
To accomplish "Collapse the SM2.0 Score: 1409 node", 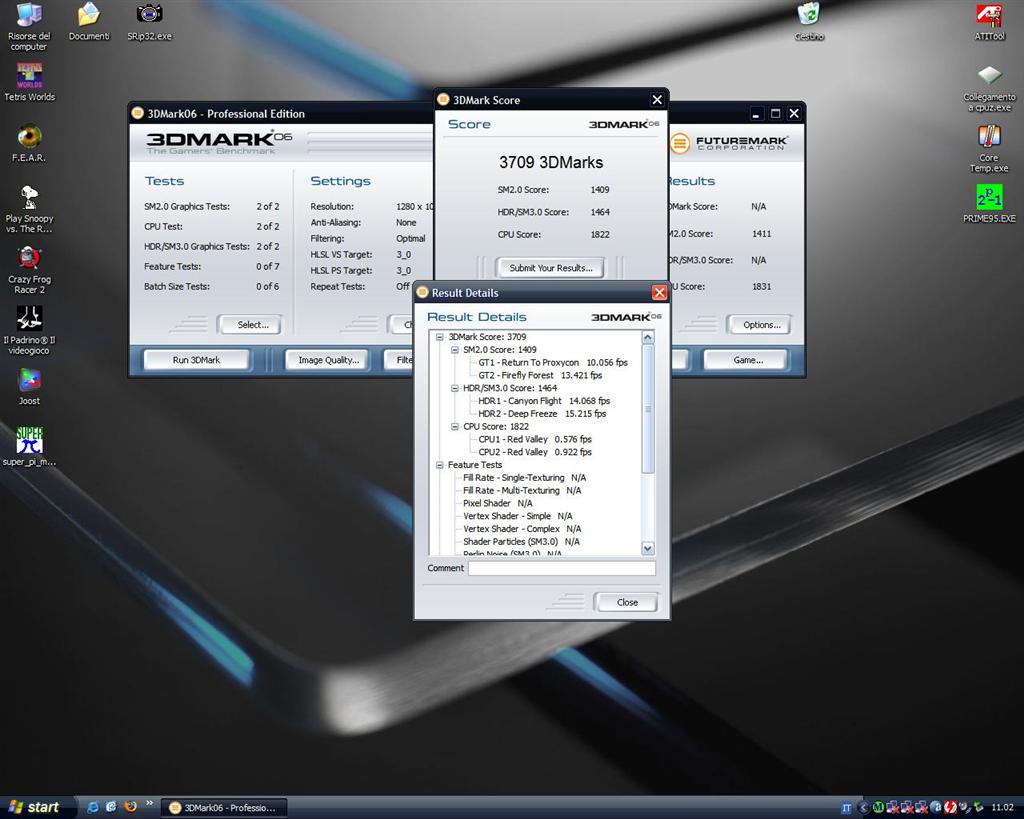I will 455,350.
